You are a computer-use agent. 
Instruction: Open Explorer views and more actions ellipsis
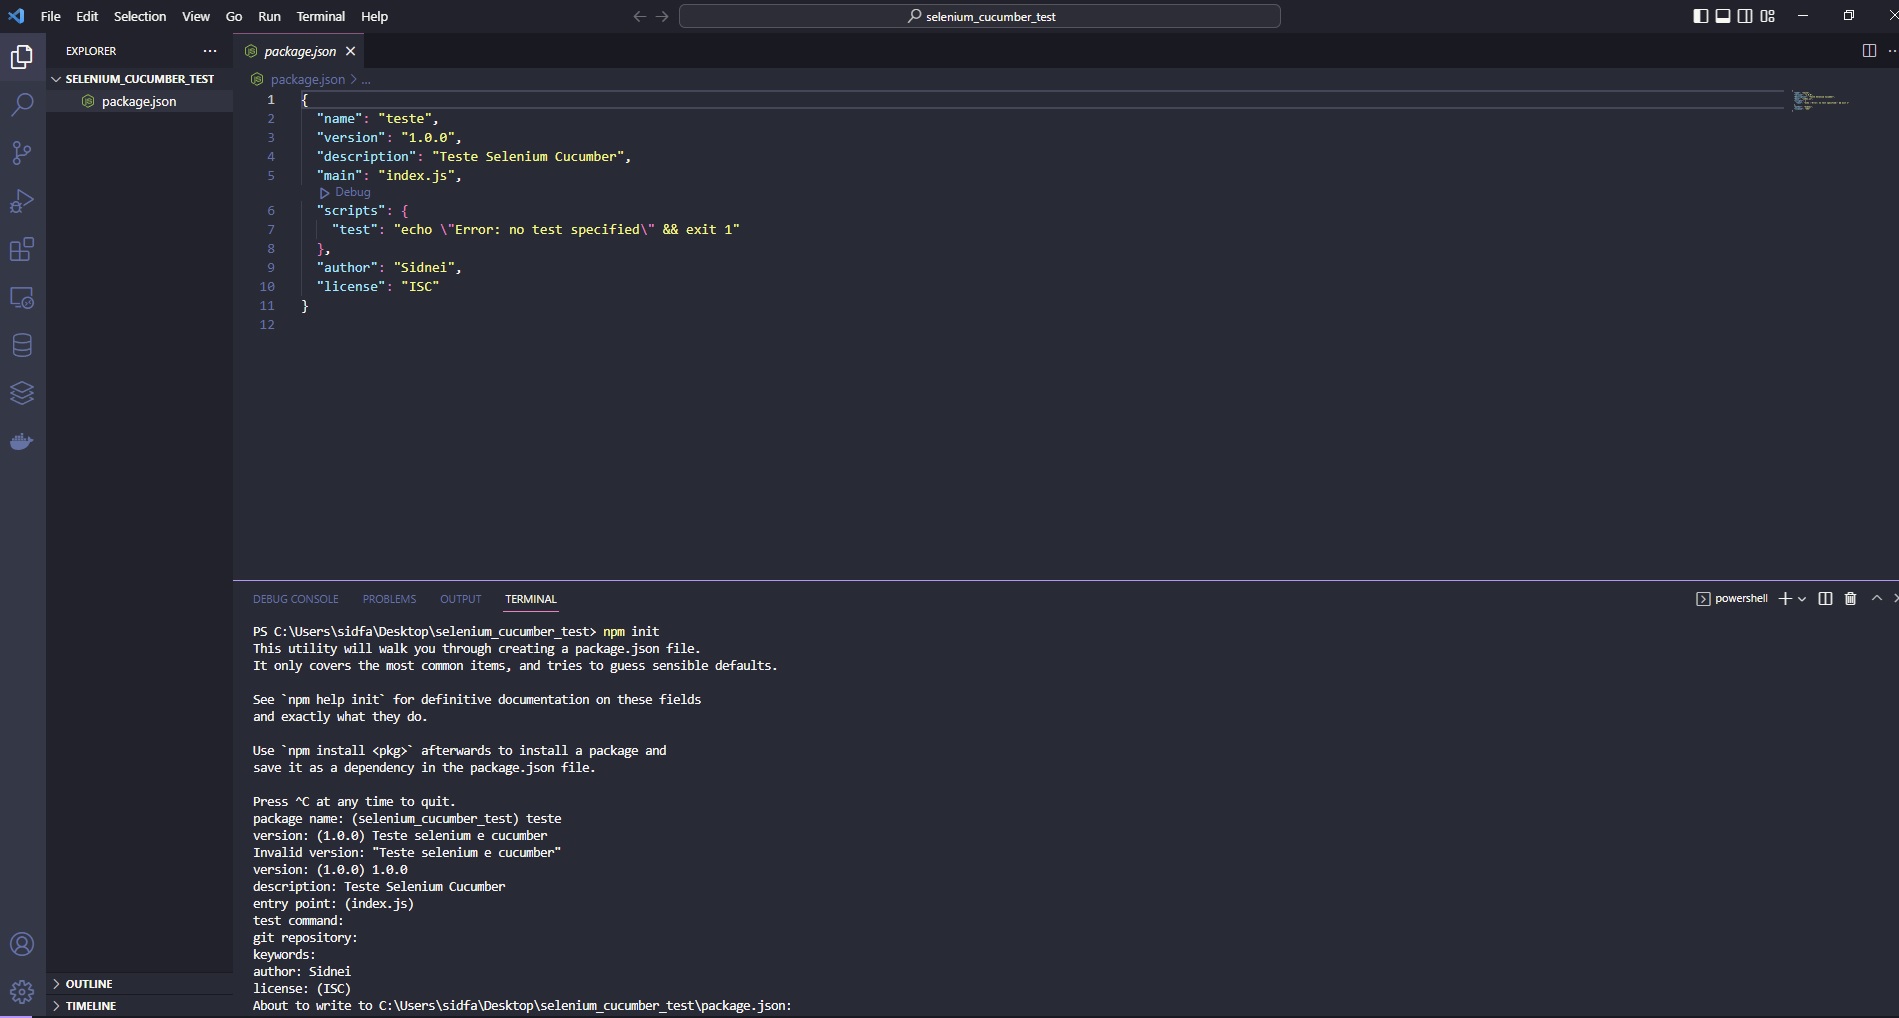pos(210,51)
